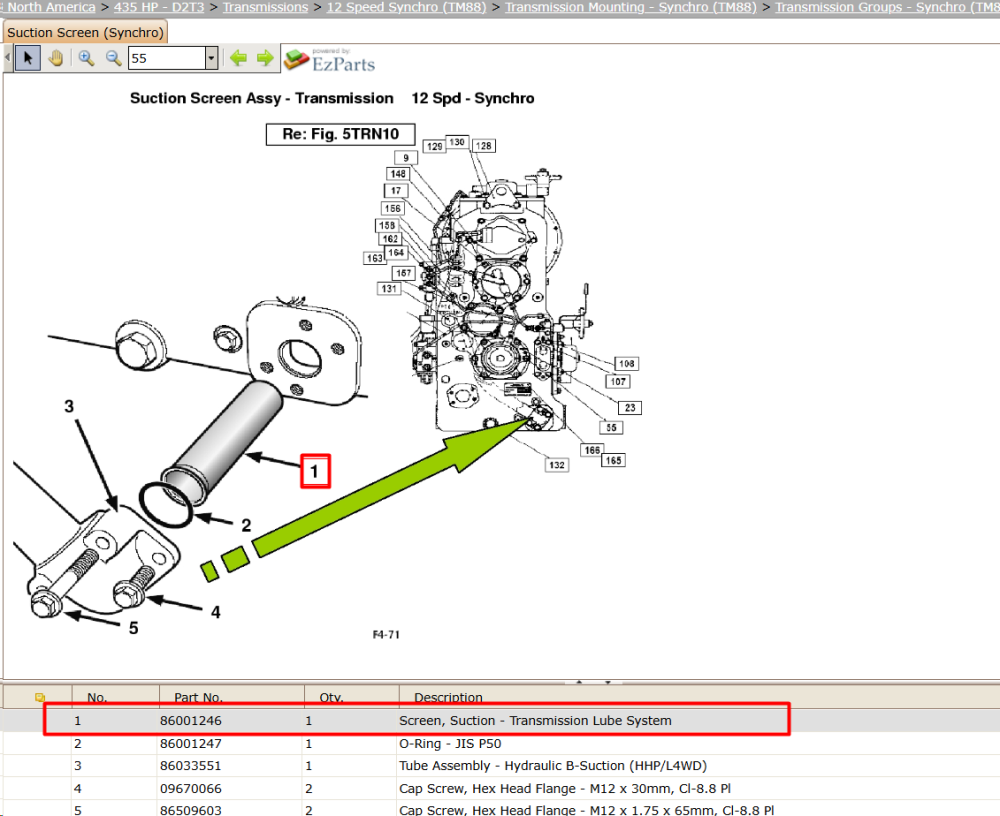The width and height of the screenshot is (1000, 816).
Task: Click callout number 1 on the diagram
Action: [315, 471]
